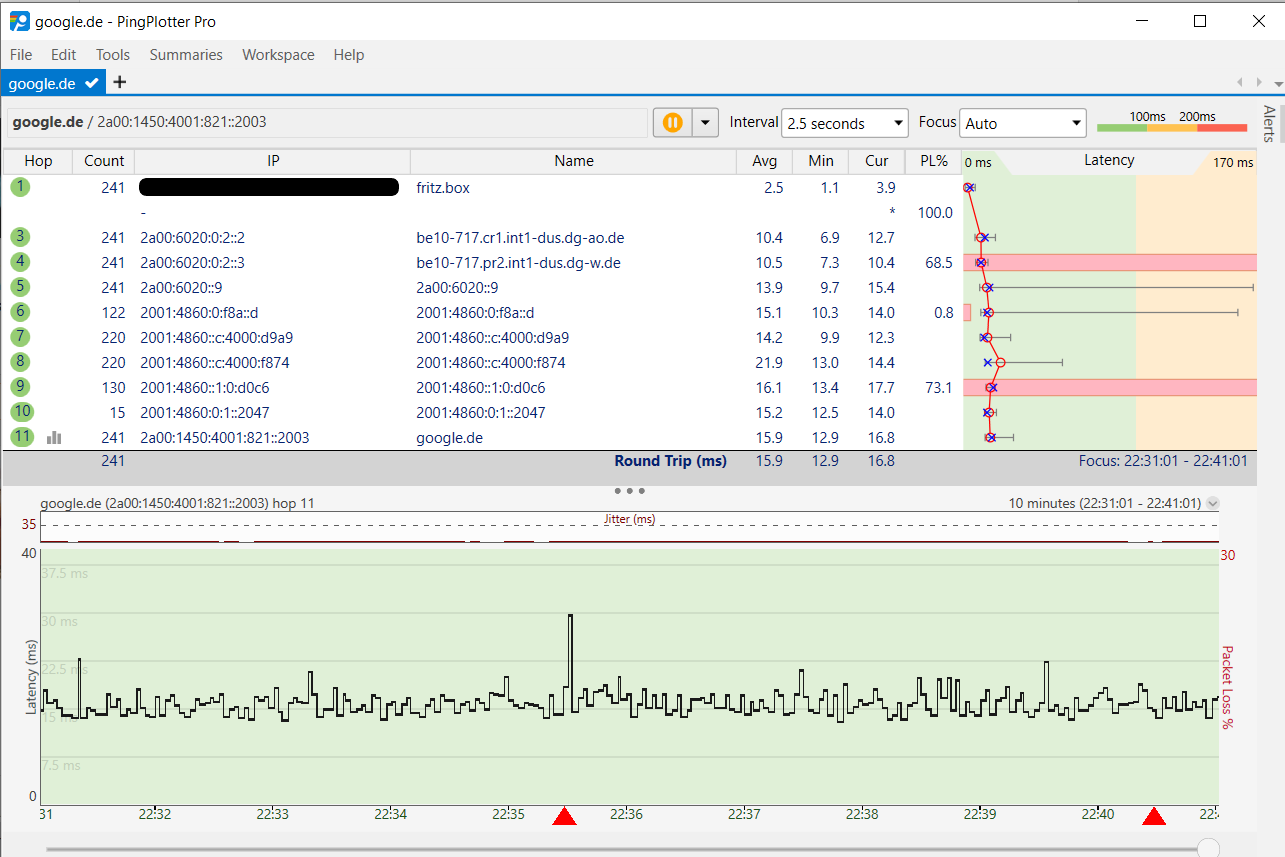Select hop 3 circle icon

coord(21,237)
